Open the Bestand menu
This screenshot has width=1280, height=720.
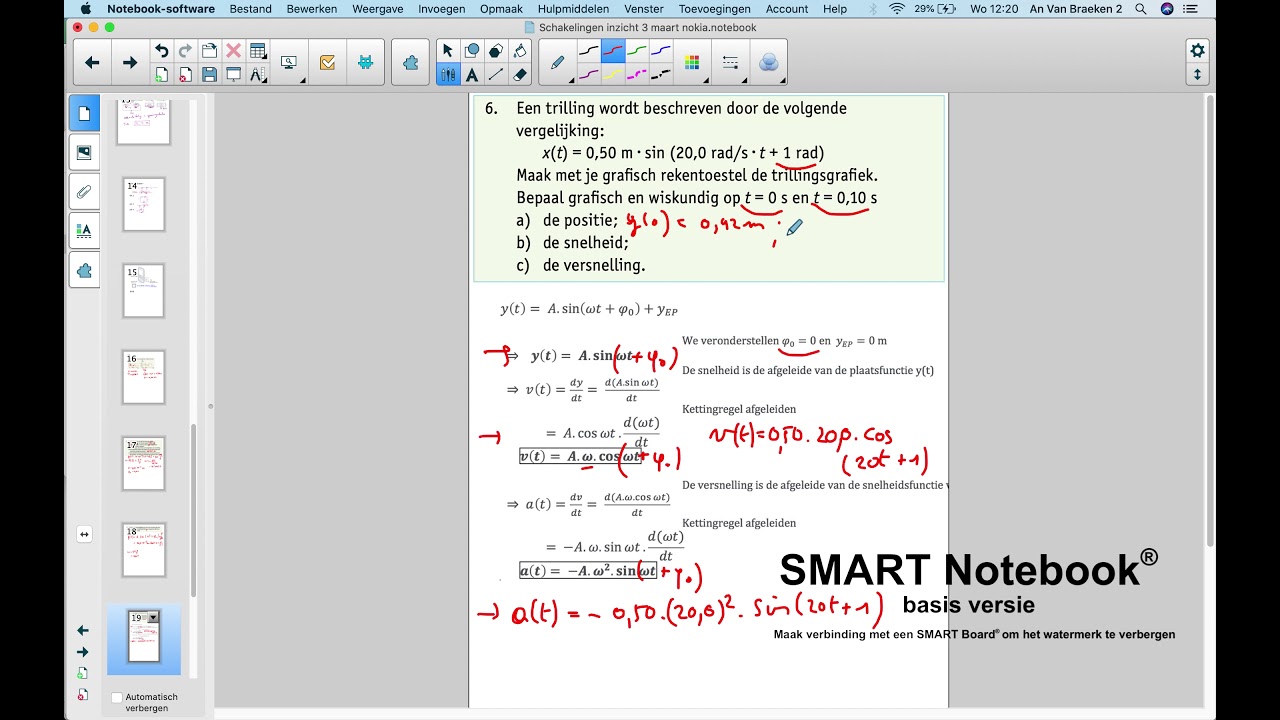[x=250, y=9]
